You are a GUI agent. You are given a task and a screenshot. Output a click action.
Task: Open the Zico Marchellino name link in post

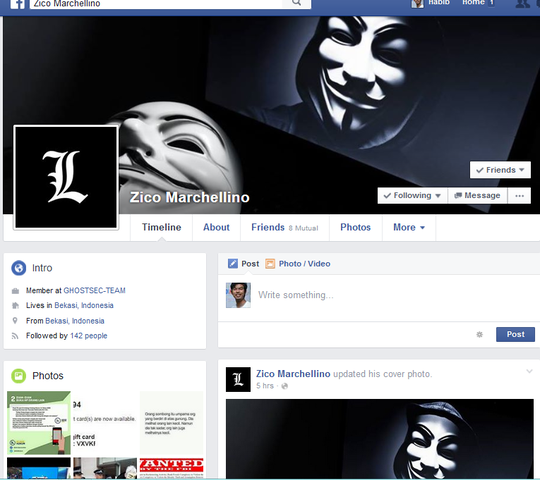[x=293, y=374]
